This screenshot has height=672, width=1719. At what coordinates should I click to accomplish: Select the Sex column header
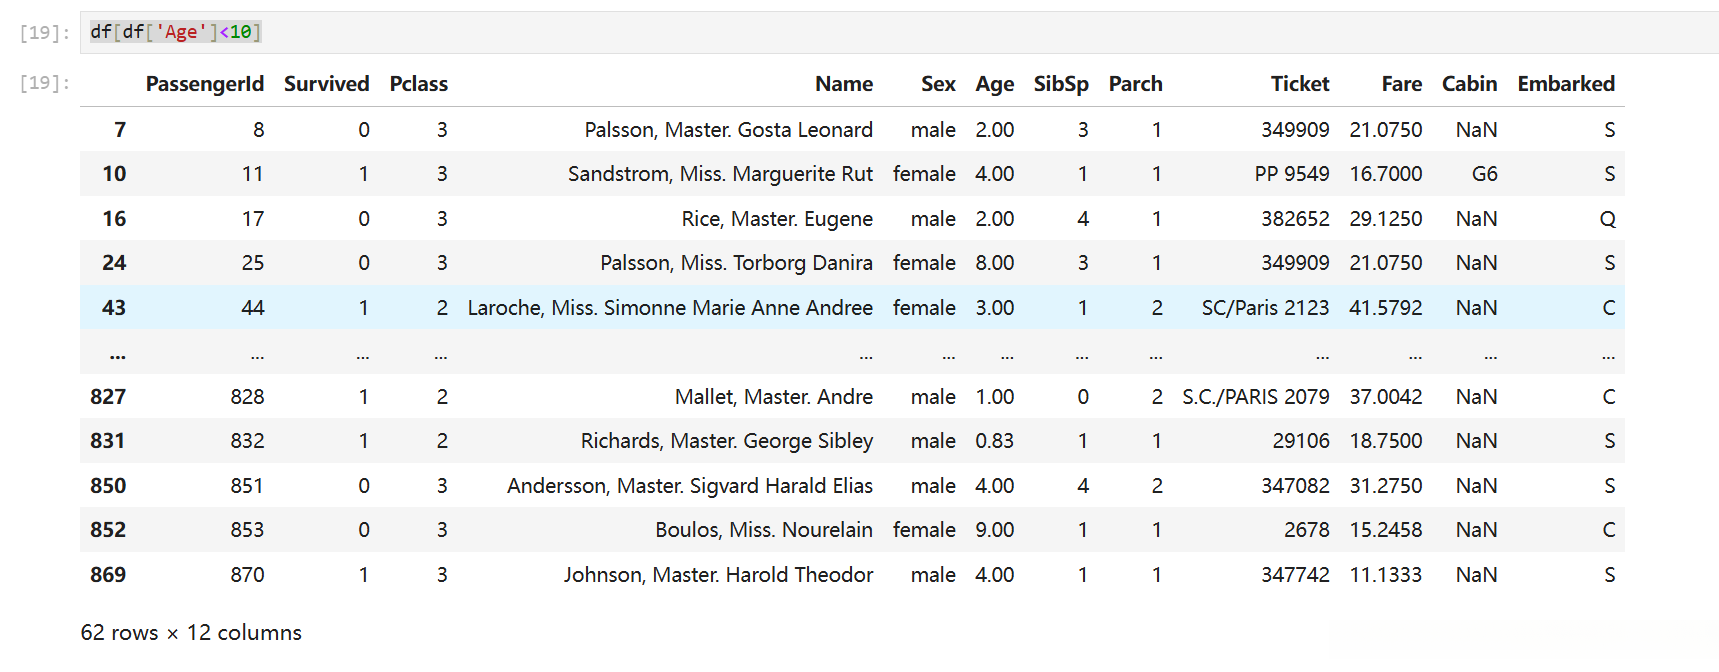(x=938, y=84)
